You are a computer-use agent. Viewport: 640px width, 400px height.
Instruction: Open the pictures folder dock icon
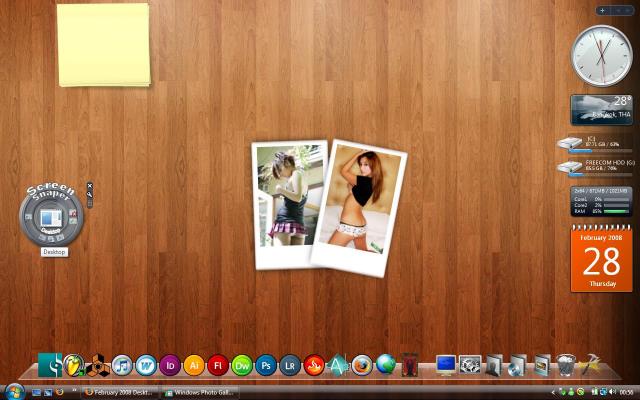pos(542,365)
